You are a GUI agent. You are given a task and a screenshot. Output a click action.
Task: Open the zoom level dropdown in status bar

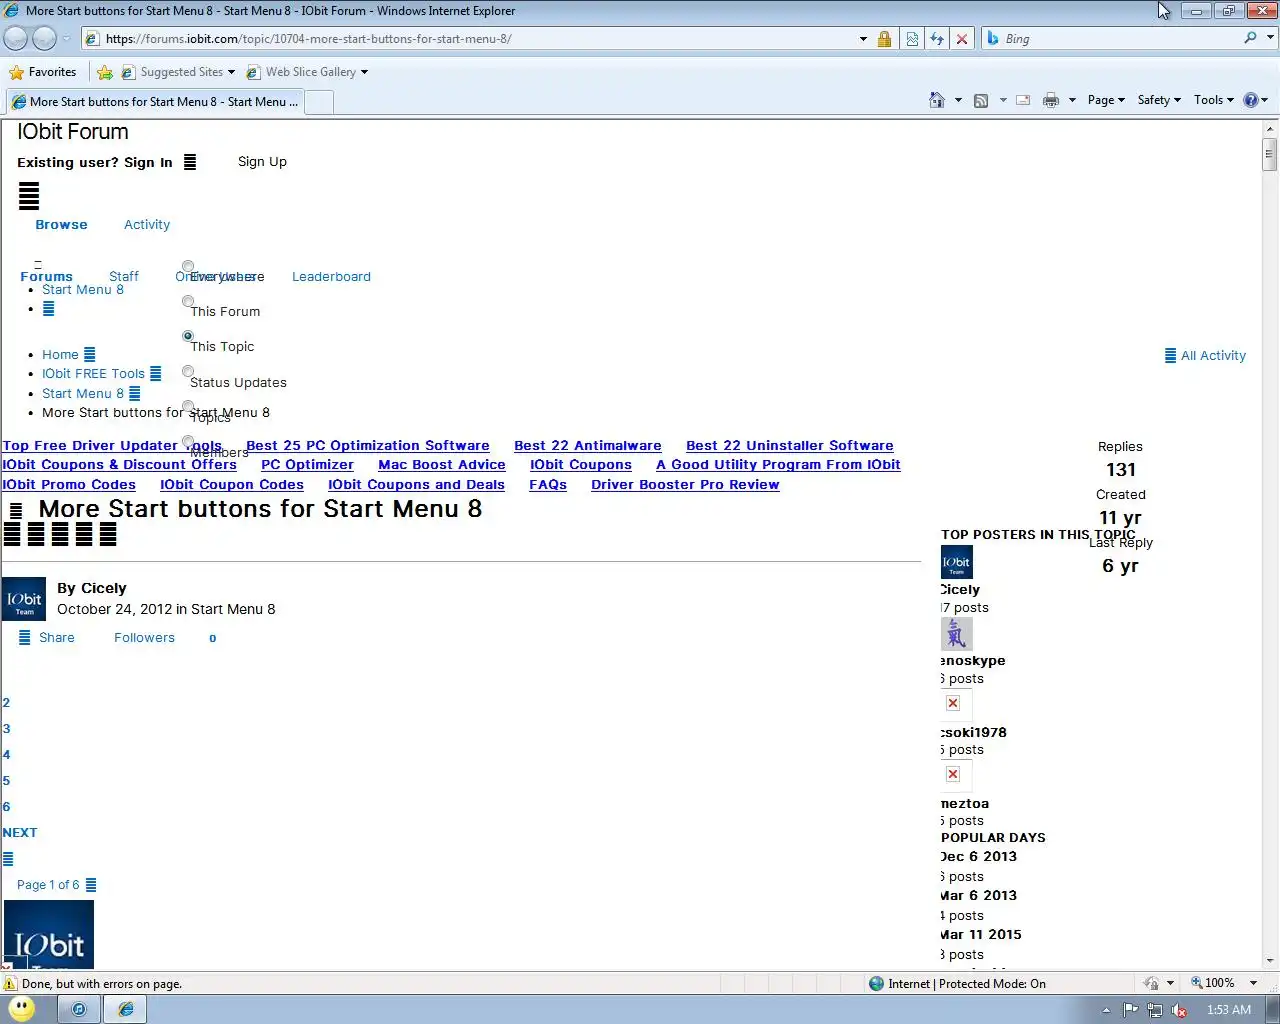1254,983
